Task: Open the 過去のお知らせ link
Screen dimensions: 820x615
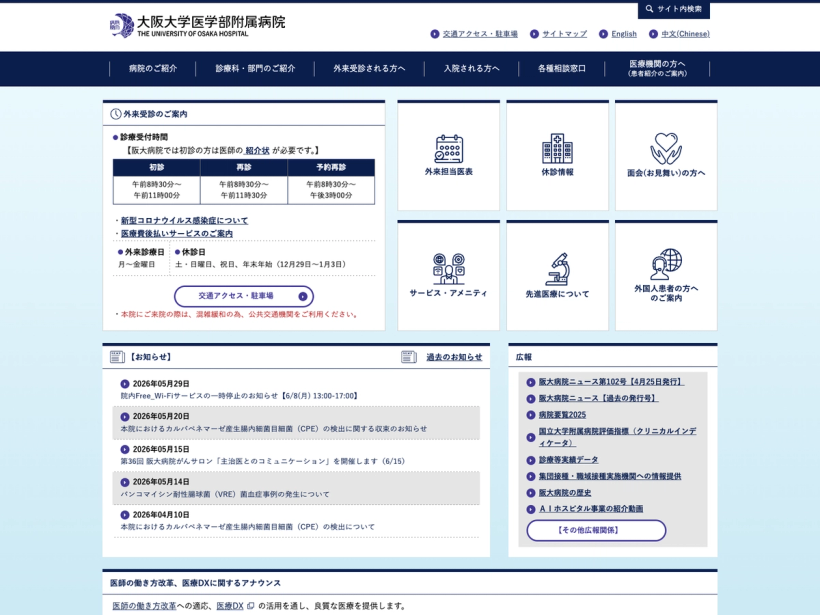Action: pyautogui.click(x=454, y=357)
